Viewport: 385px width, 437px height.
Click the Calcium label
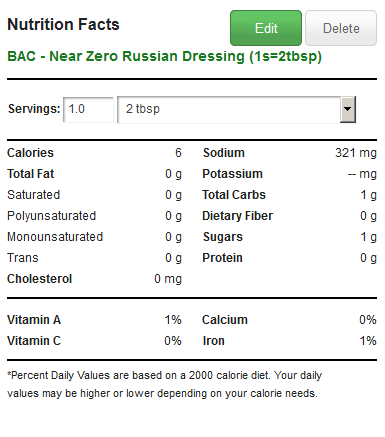pyautogui.click(x=225, y=320)
